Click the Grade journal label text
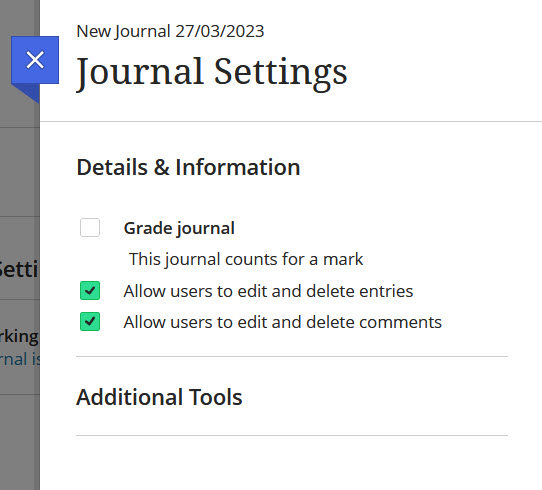Viewport: 542px width, 490px height. click(179, 228)
